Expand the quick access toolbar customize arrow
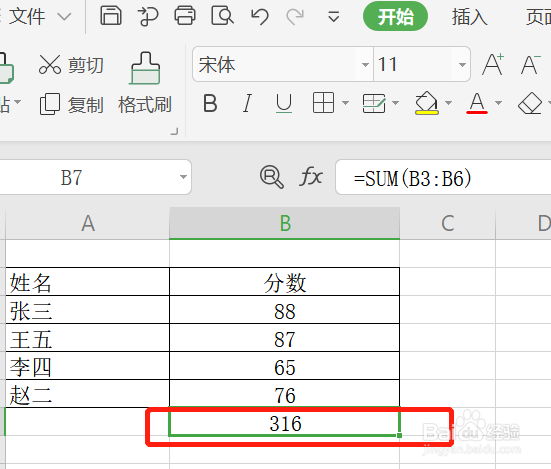This screenshot has width=551, height=469. click(333, 17)
